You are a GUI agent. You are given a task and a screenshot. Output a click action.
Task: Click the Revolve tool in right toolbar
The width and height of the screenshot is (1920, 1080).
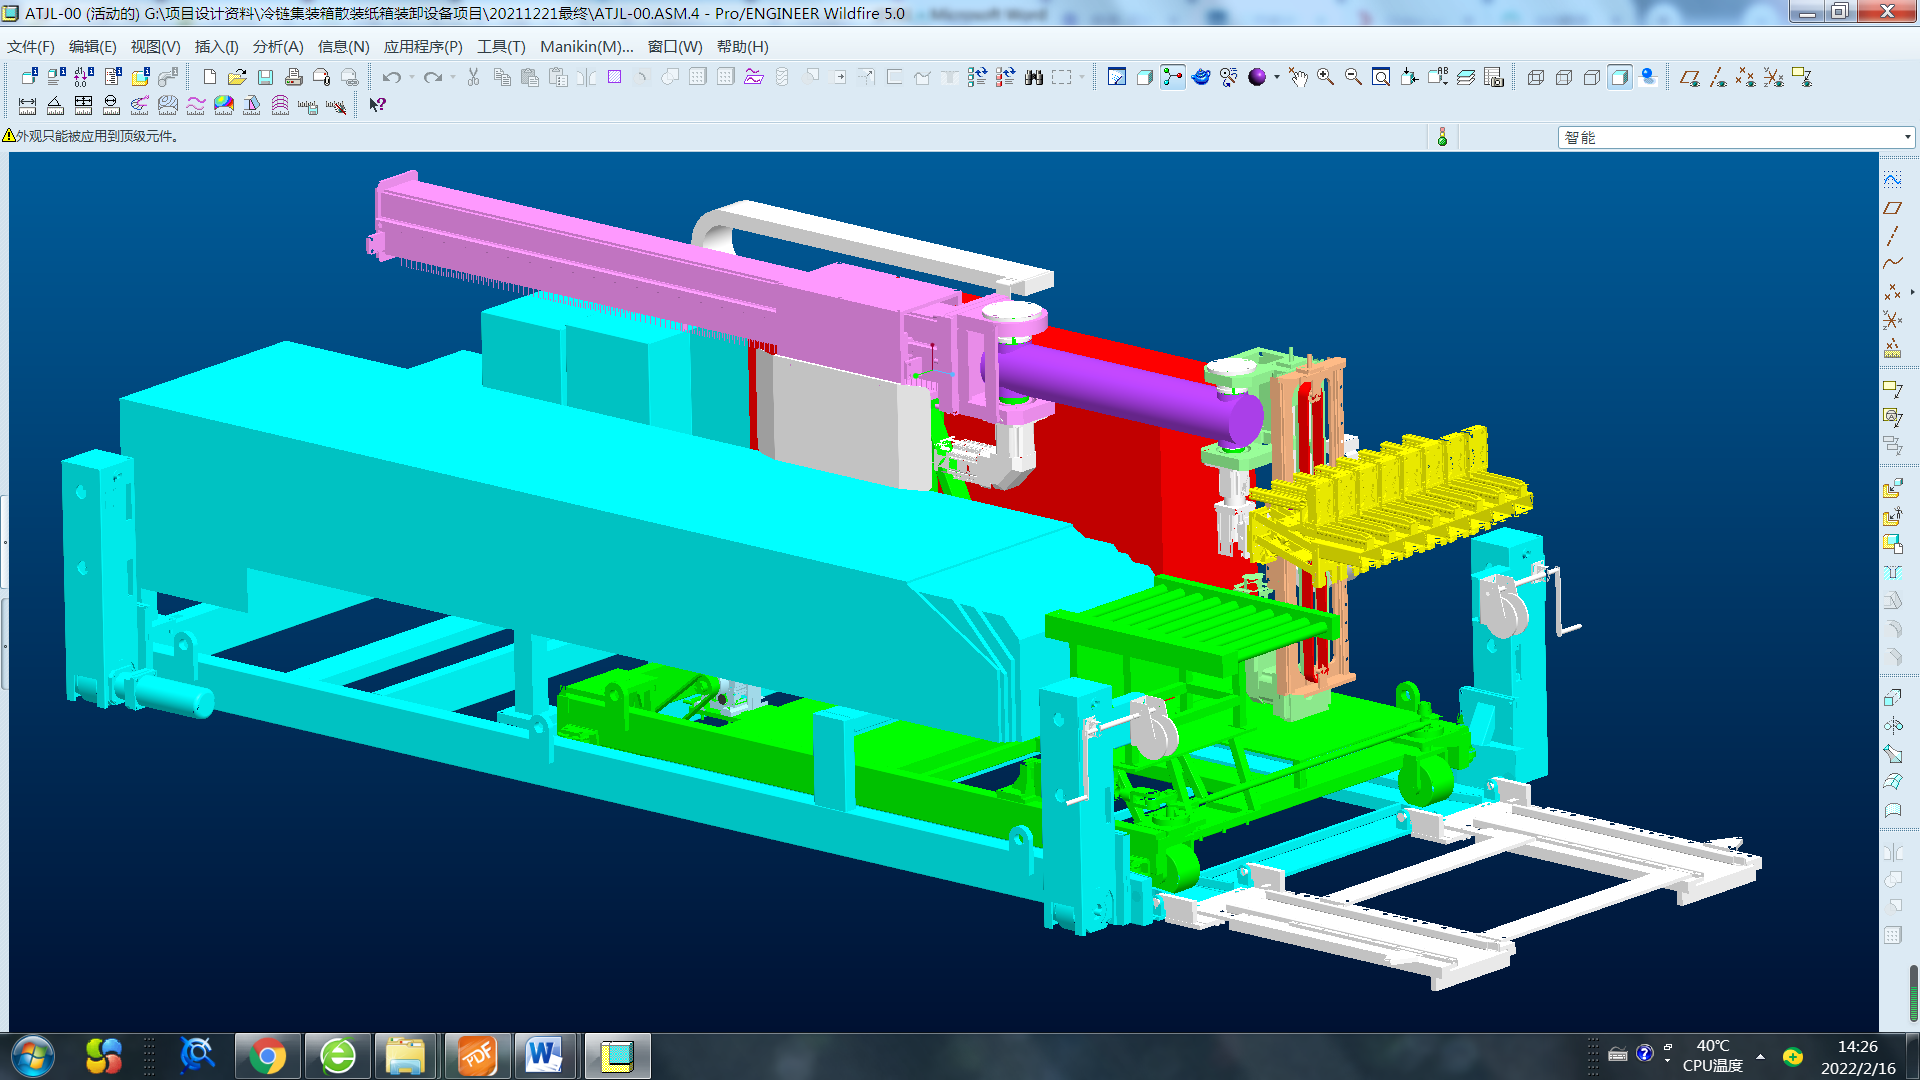click(1892, 726)
